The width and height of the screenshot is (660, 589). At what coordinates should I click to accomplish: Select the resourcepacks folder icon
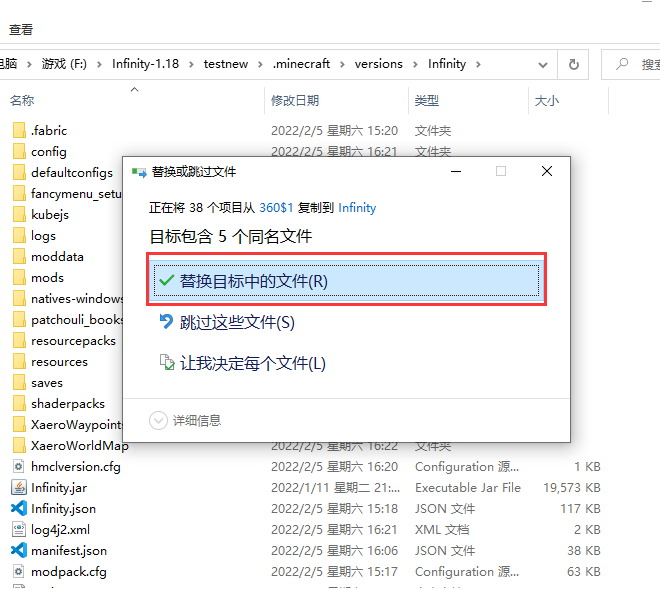coord(19,341)
